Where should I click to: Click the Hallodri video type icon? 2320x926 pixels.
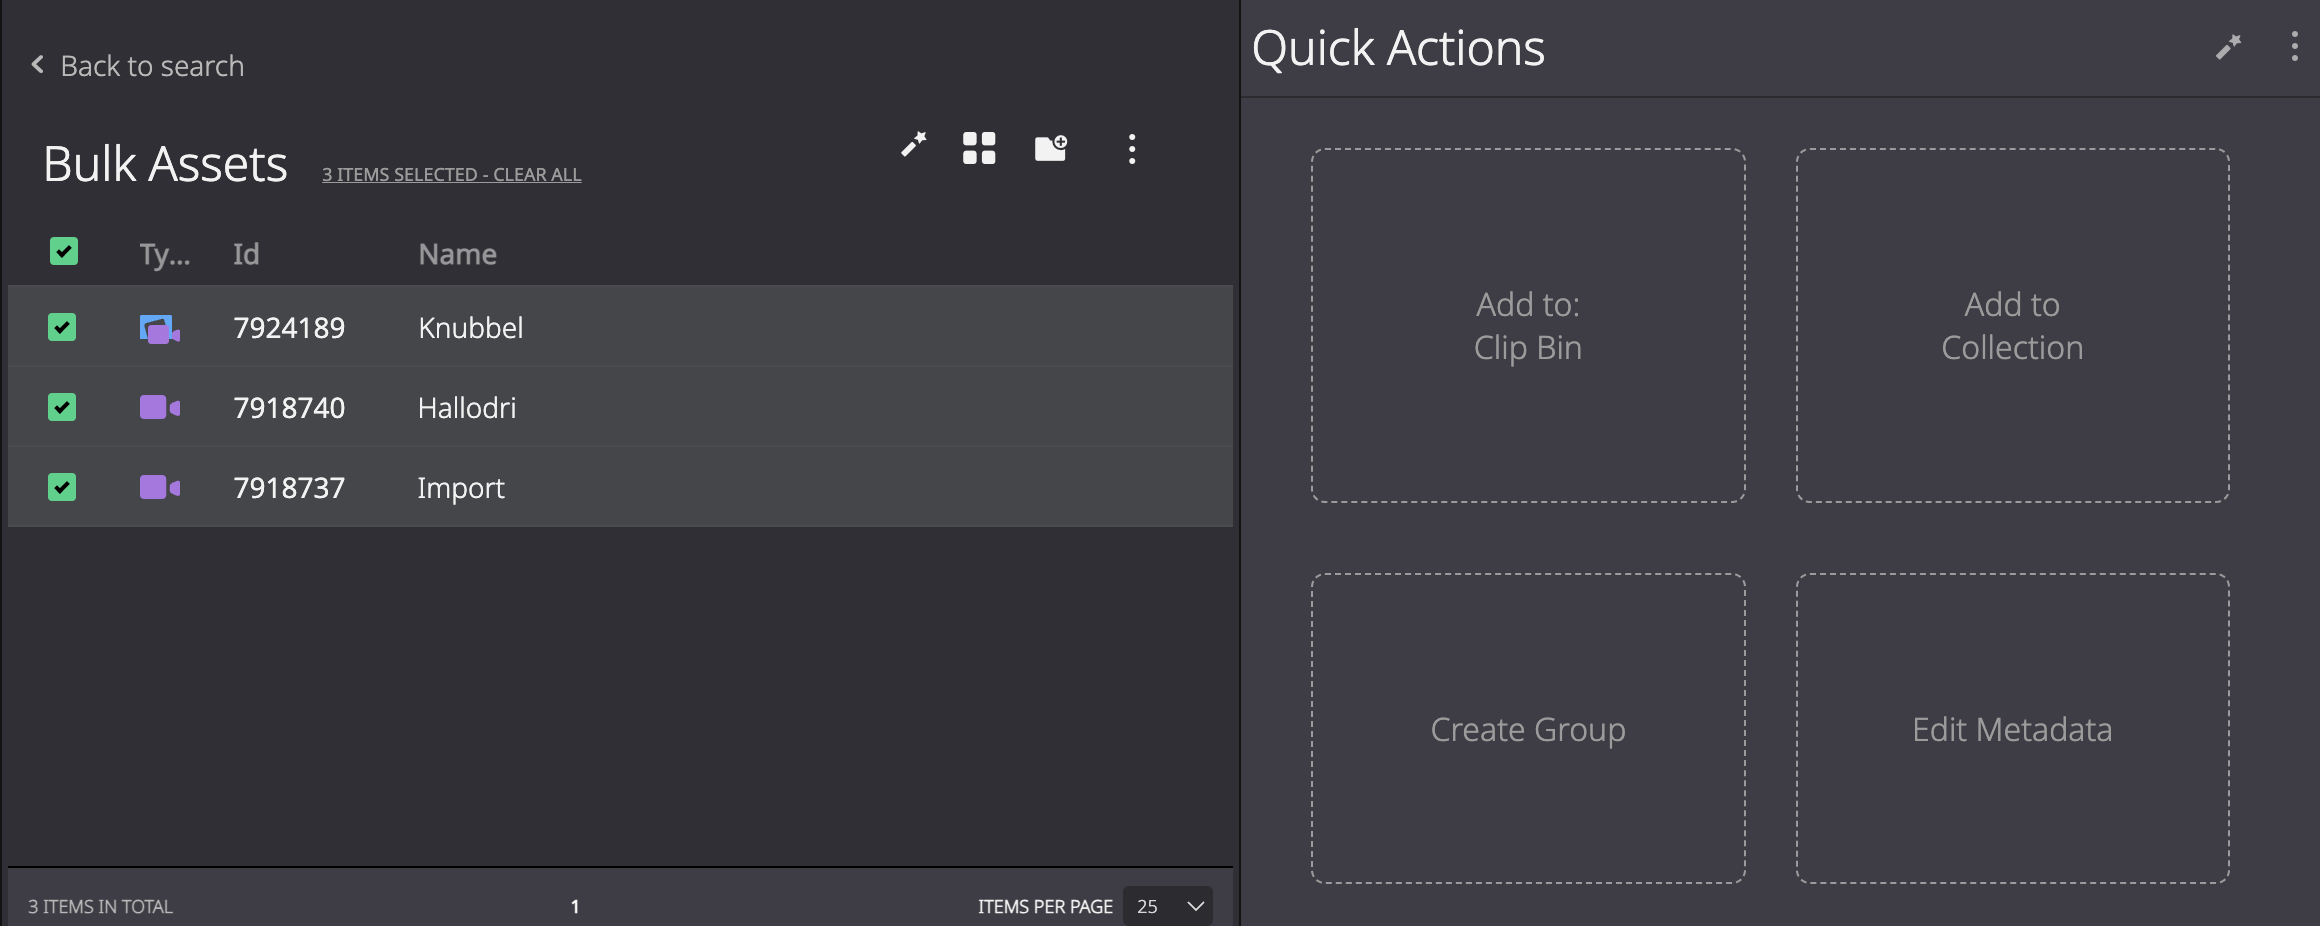click(x=160, y=407)
